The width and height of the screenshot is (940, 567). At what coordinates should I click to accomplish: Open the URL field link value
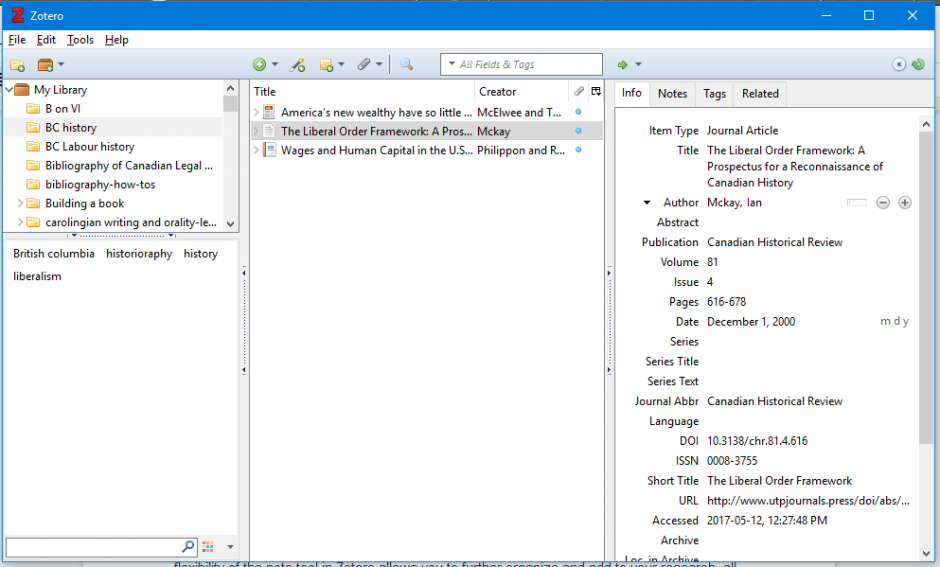tap(808, 500)
